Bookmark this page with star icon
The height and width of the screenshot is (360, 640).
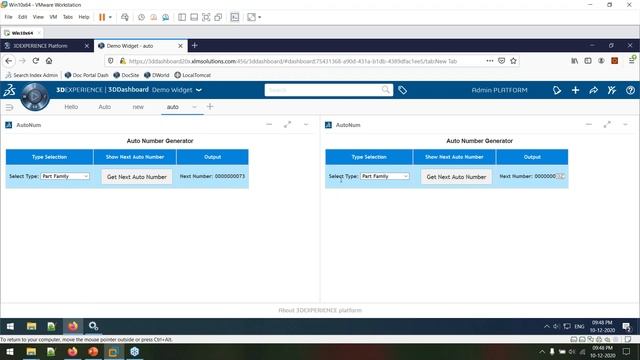(x=513, y=61)
